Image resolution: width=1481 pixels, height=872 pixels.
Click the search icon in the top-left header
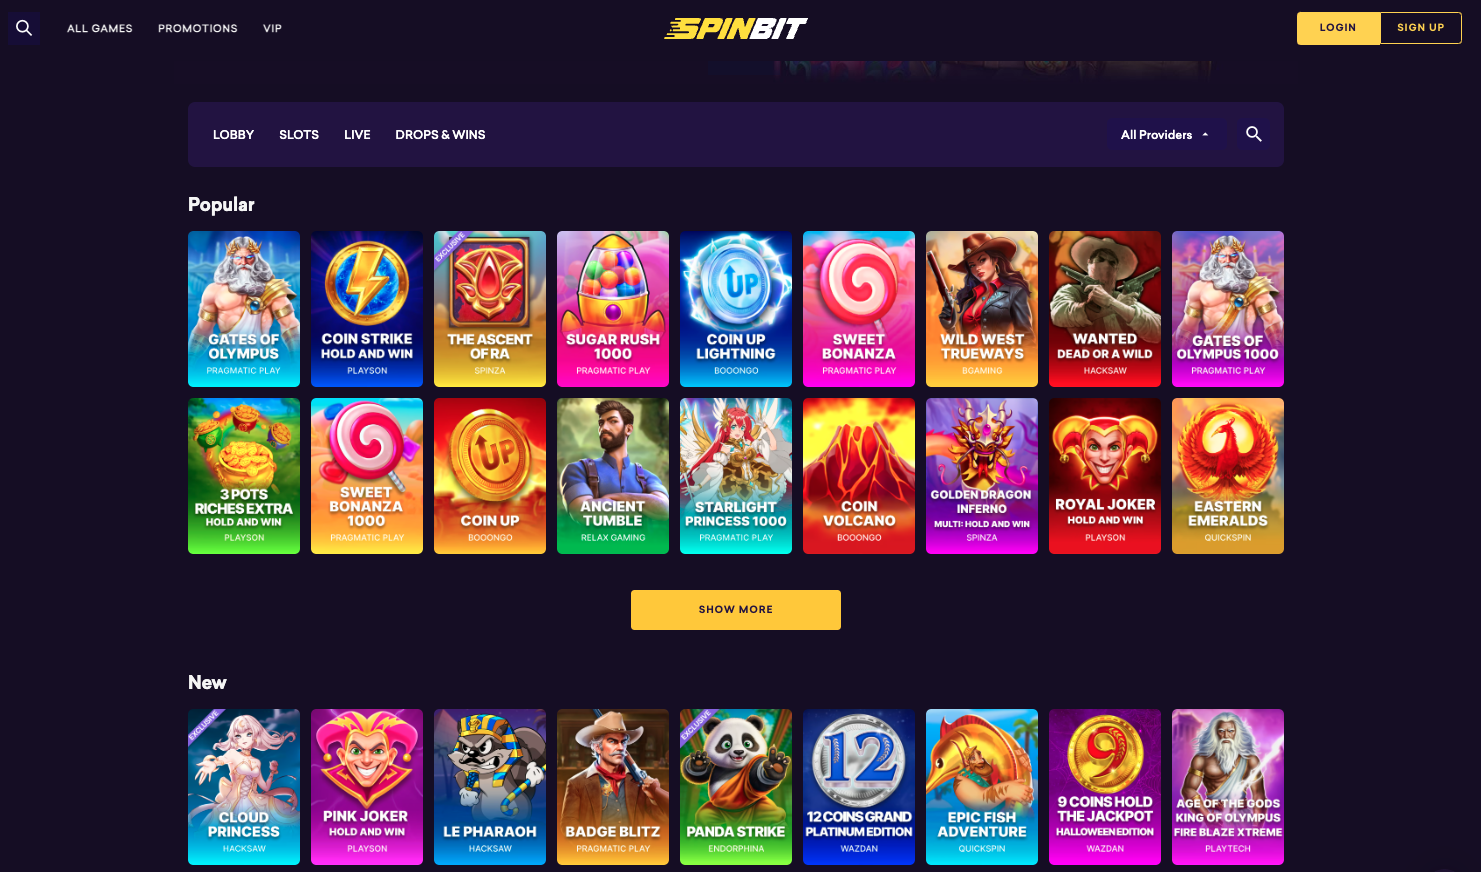point(24,28)
